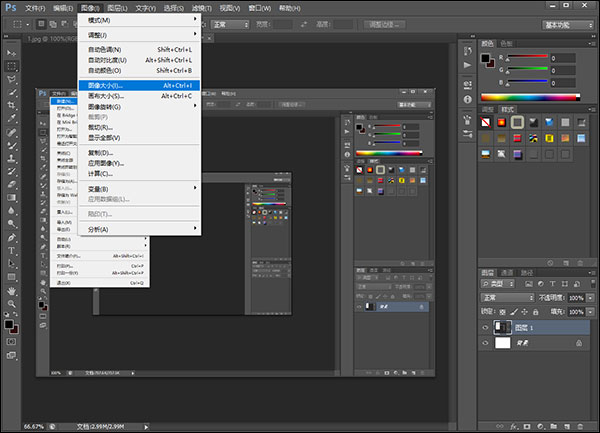
Task: Switch to the 通道 tab
Action: [x=507, y=272]
